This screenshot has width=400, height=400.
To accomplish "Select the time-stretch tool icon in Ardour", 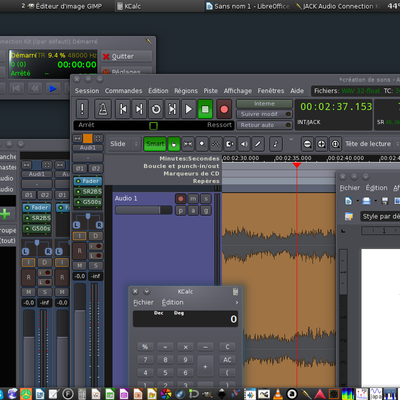I will click(x=230, y=144).
